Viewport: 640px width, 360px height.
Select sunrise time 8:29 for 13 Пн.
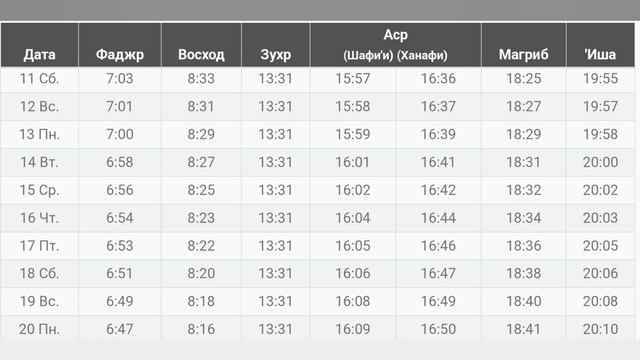201,134
